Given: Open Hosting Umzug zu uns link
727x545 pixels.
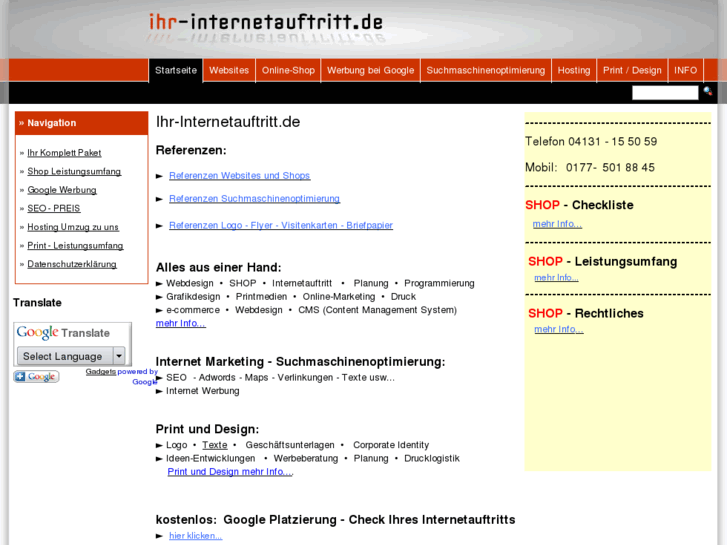Looking at the screenshot, I should (x=73, y=227).
